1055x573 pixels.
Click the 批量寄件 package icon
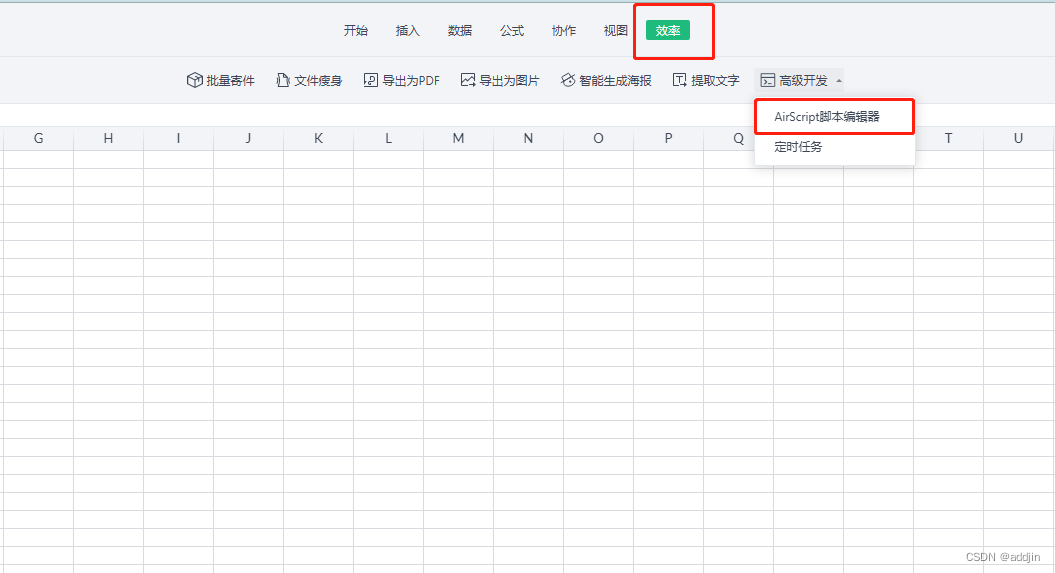(195, 80)
